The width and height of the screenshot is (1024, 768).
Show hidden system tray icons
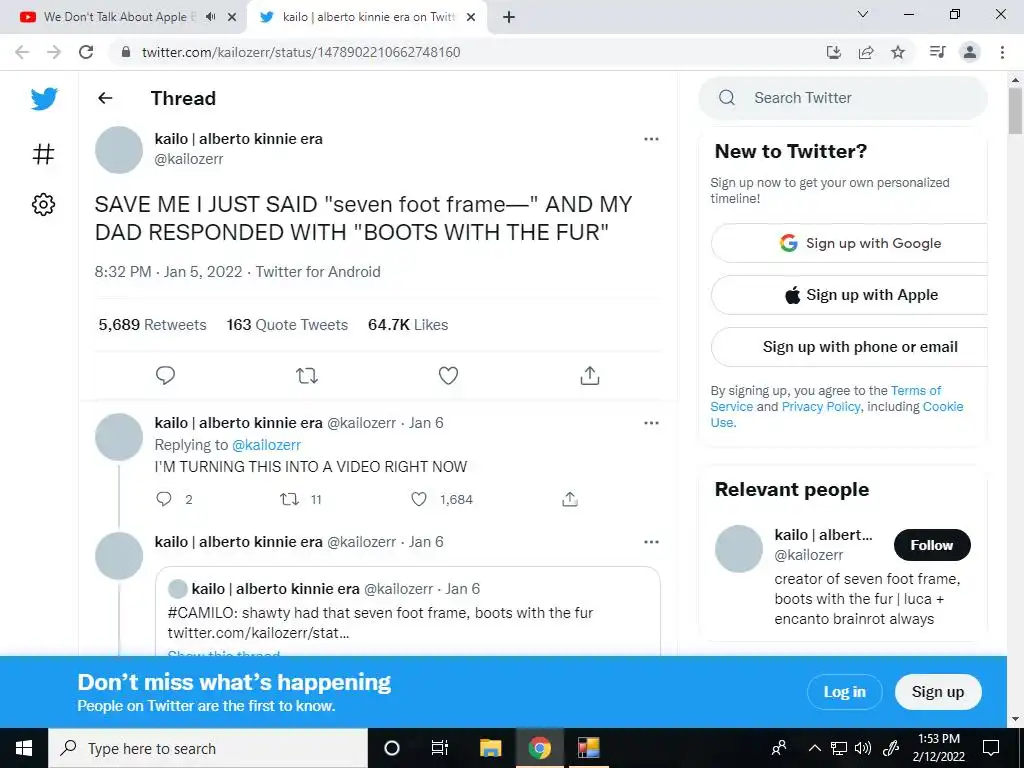pos(814,748)
